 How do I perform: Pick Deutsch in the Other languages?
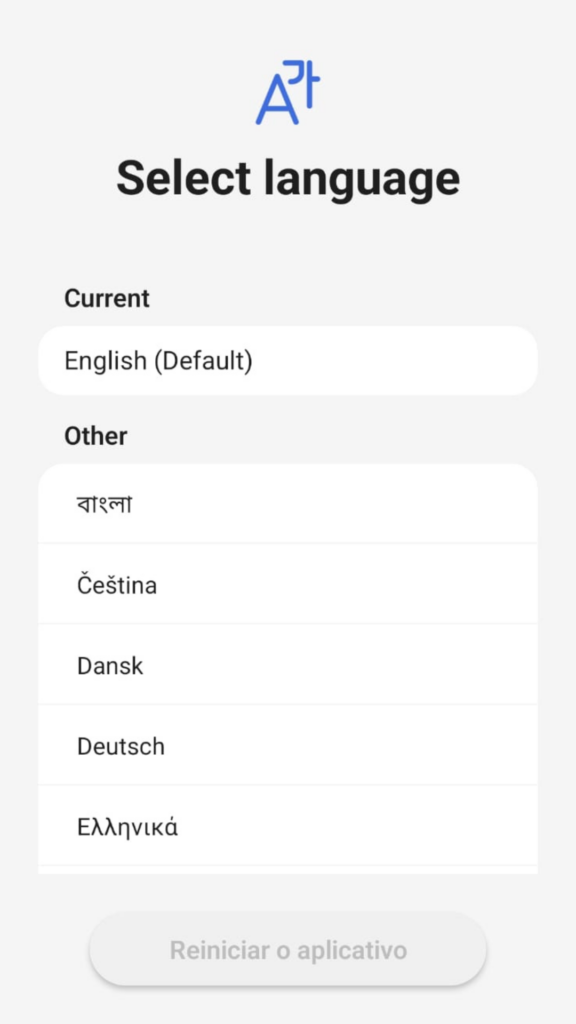(288, 745)
